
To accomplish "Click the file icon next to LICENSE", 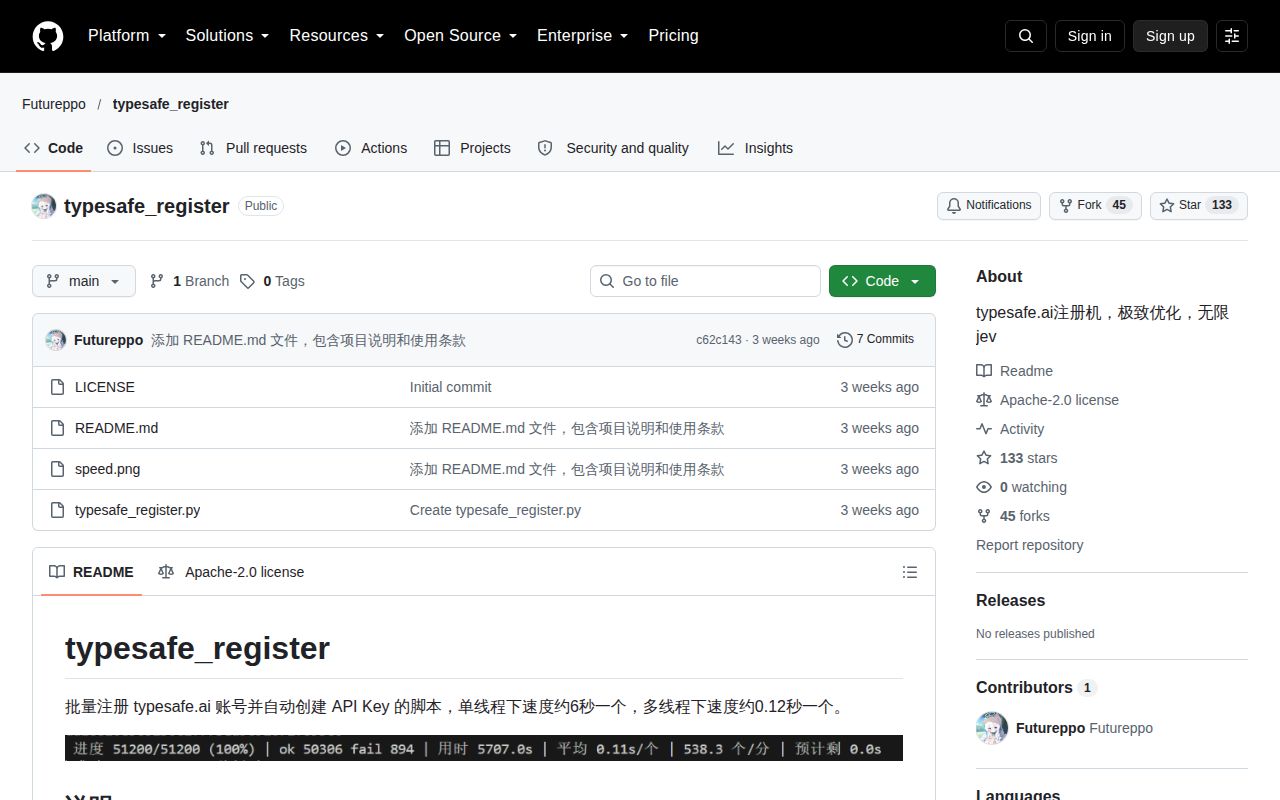I will point(57,387).
